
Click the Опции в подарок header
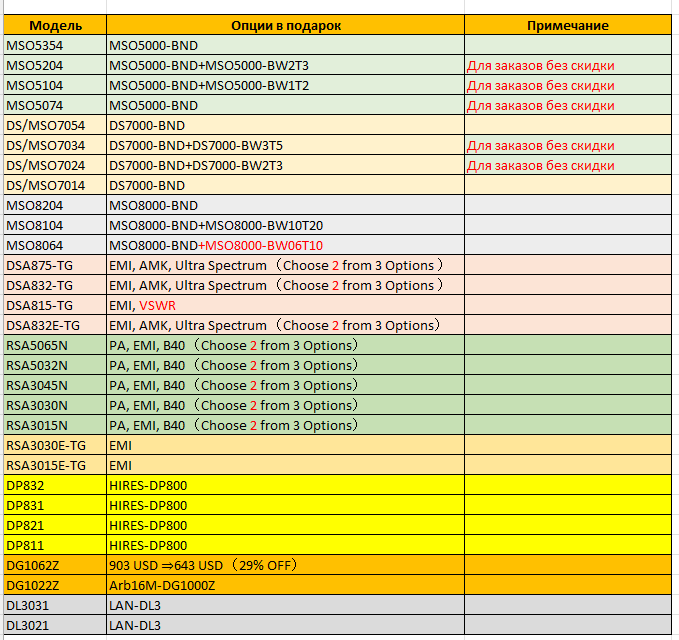click(285, 25)
